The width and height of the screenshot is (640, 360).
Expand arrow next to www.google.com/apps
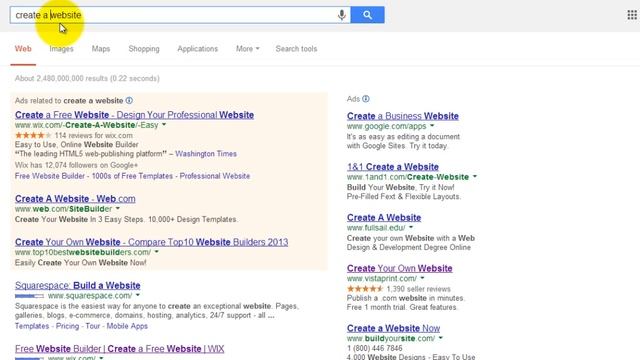click(x=432, y=126)
